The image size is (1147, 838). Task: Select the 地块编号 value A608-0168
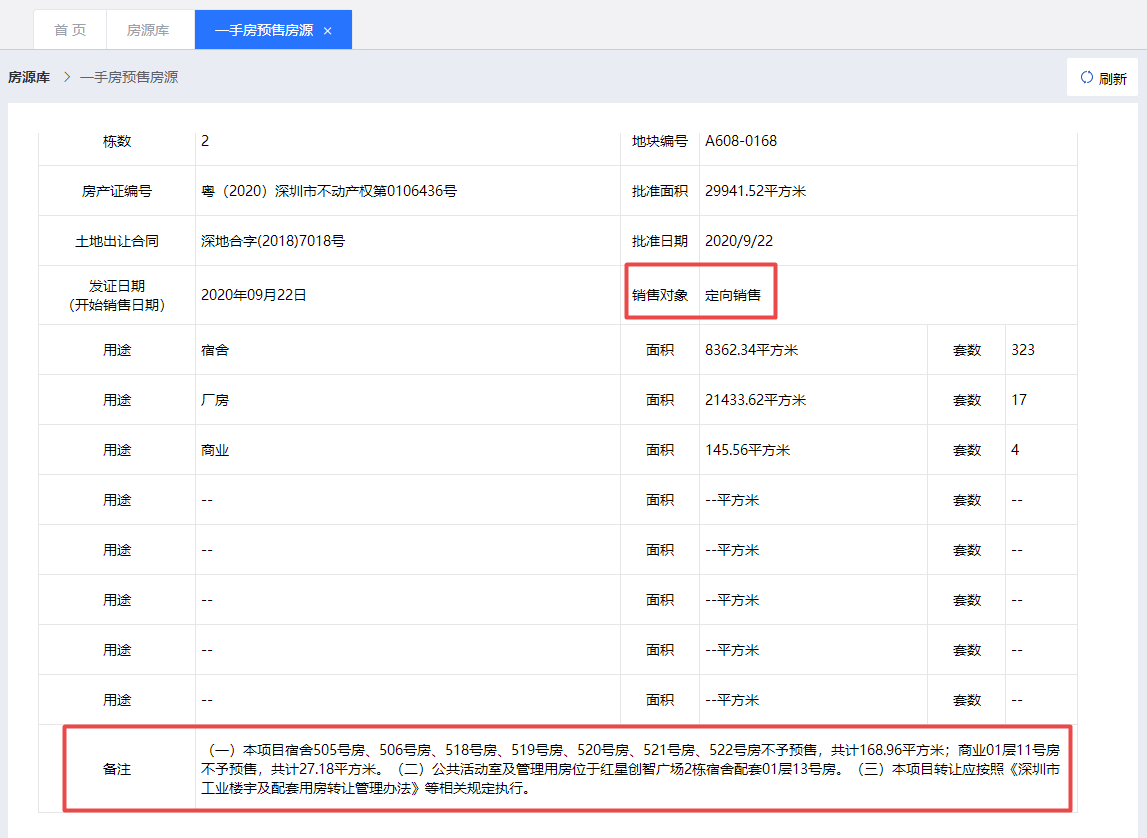coord(741,141)
